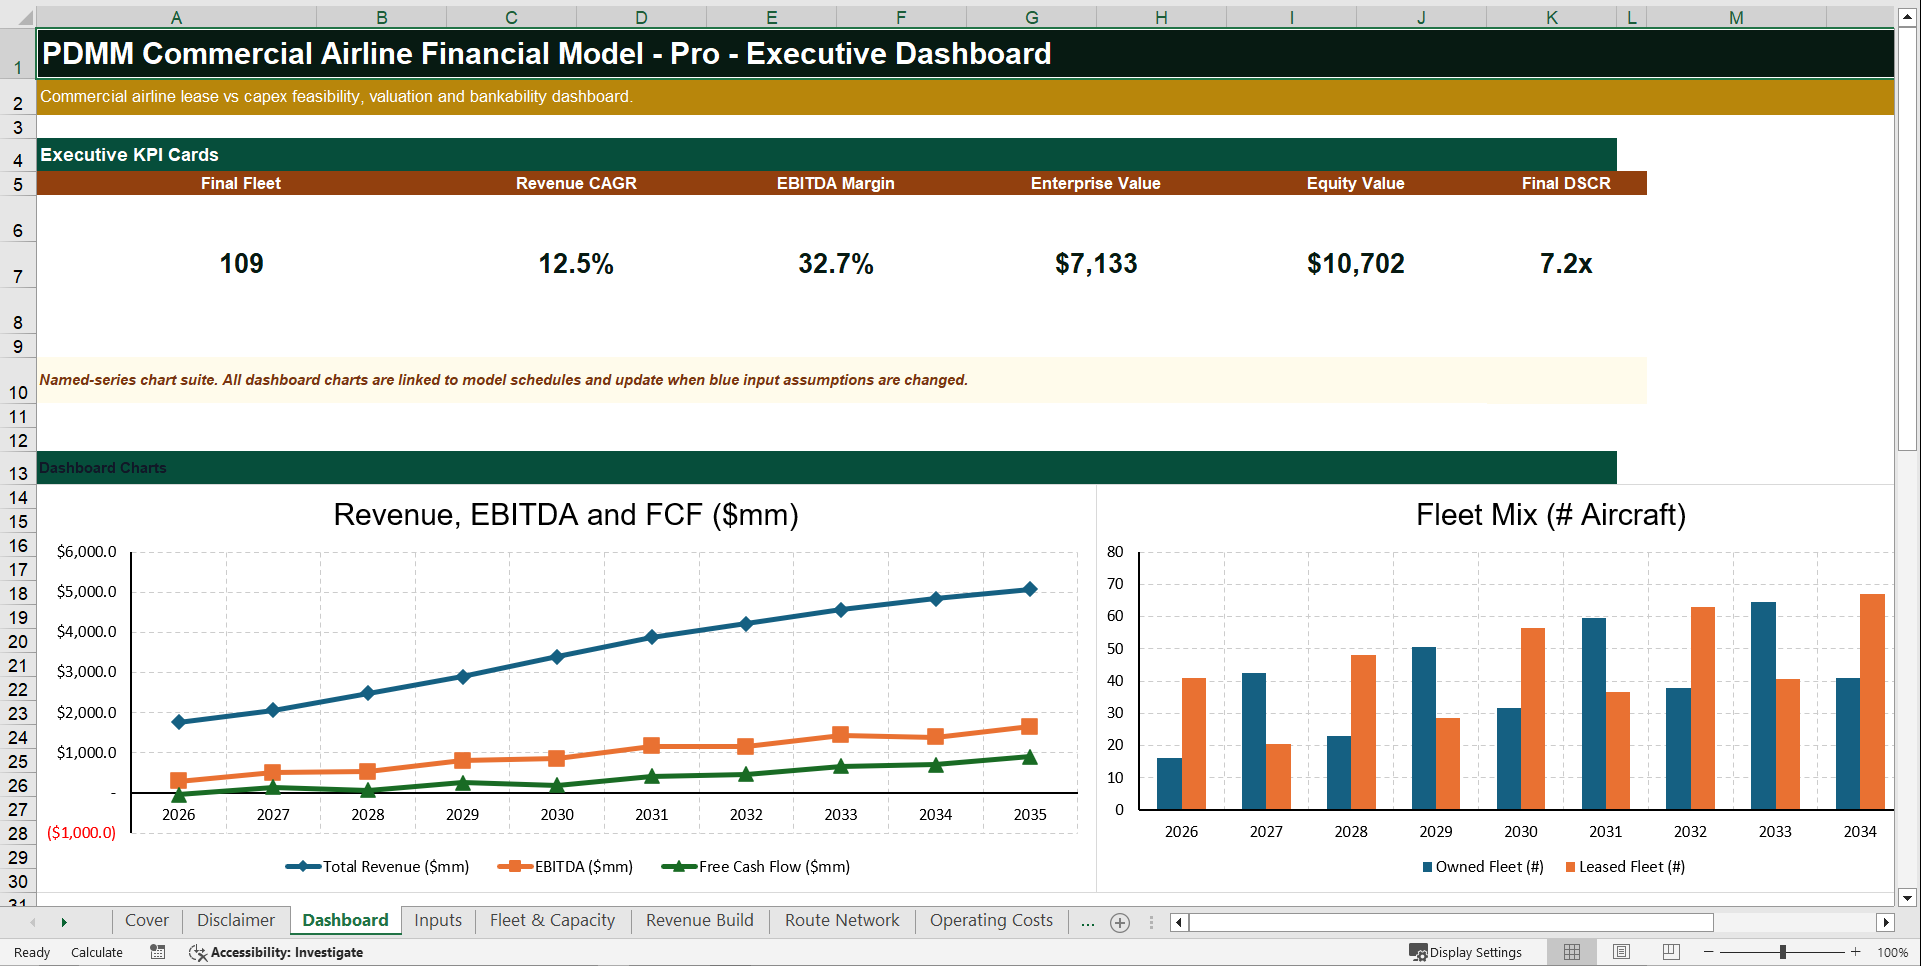Switch to Route Network sheet tab
1921x966 pixels.
coord(842,920)
